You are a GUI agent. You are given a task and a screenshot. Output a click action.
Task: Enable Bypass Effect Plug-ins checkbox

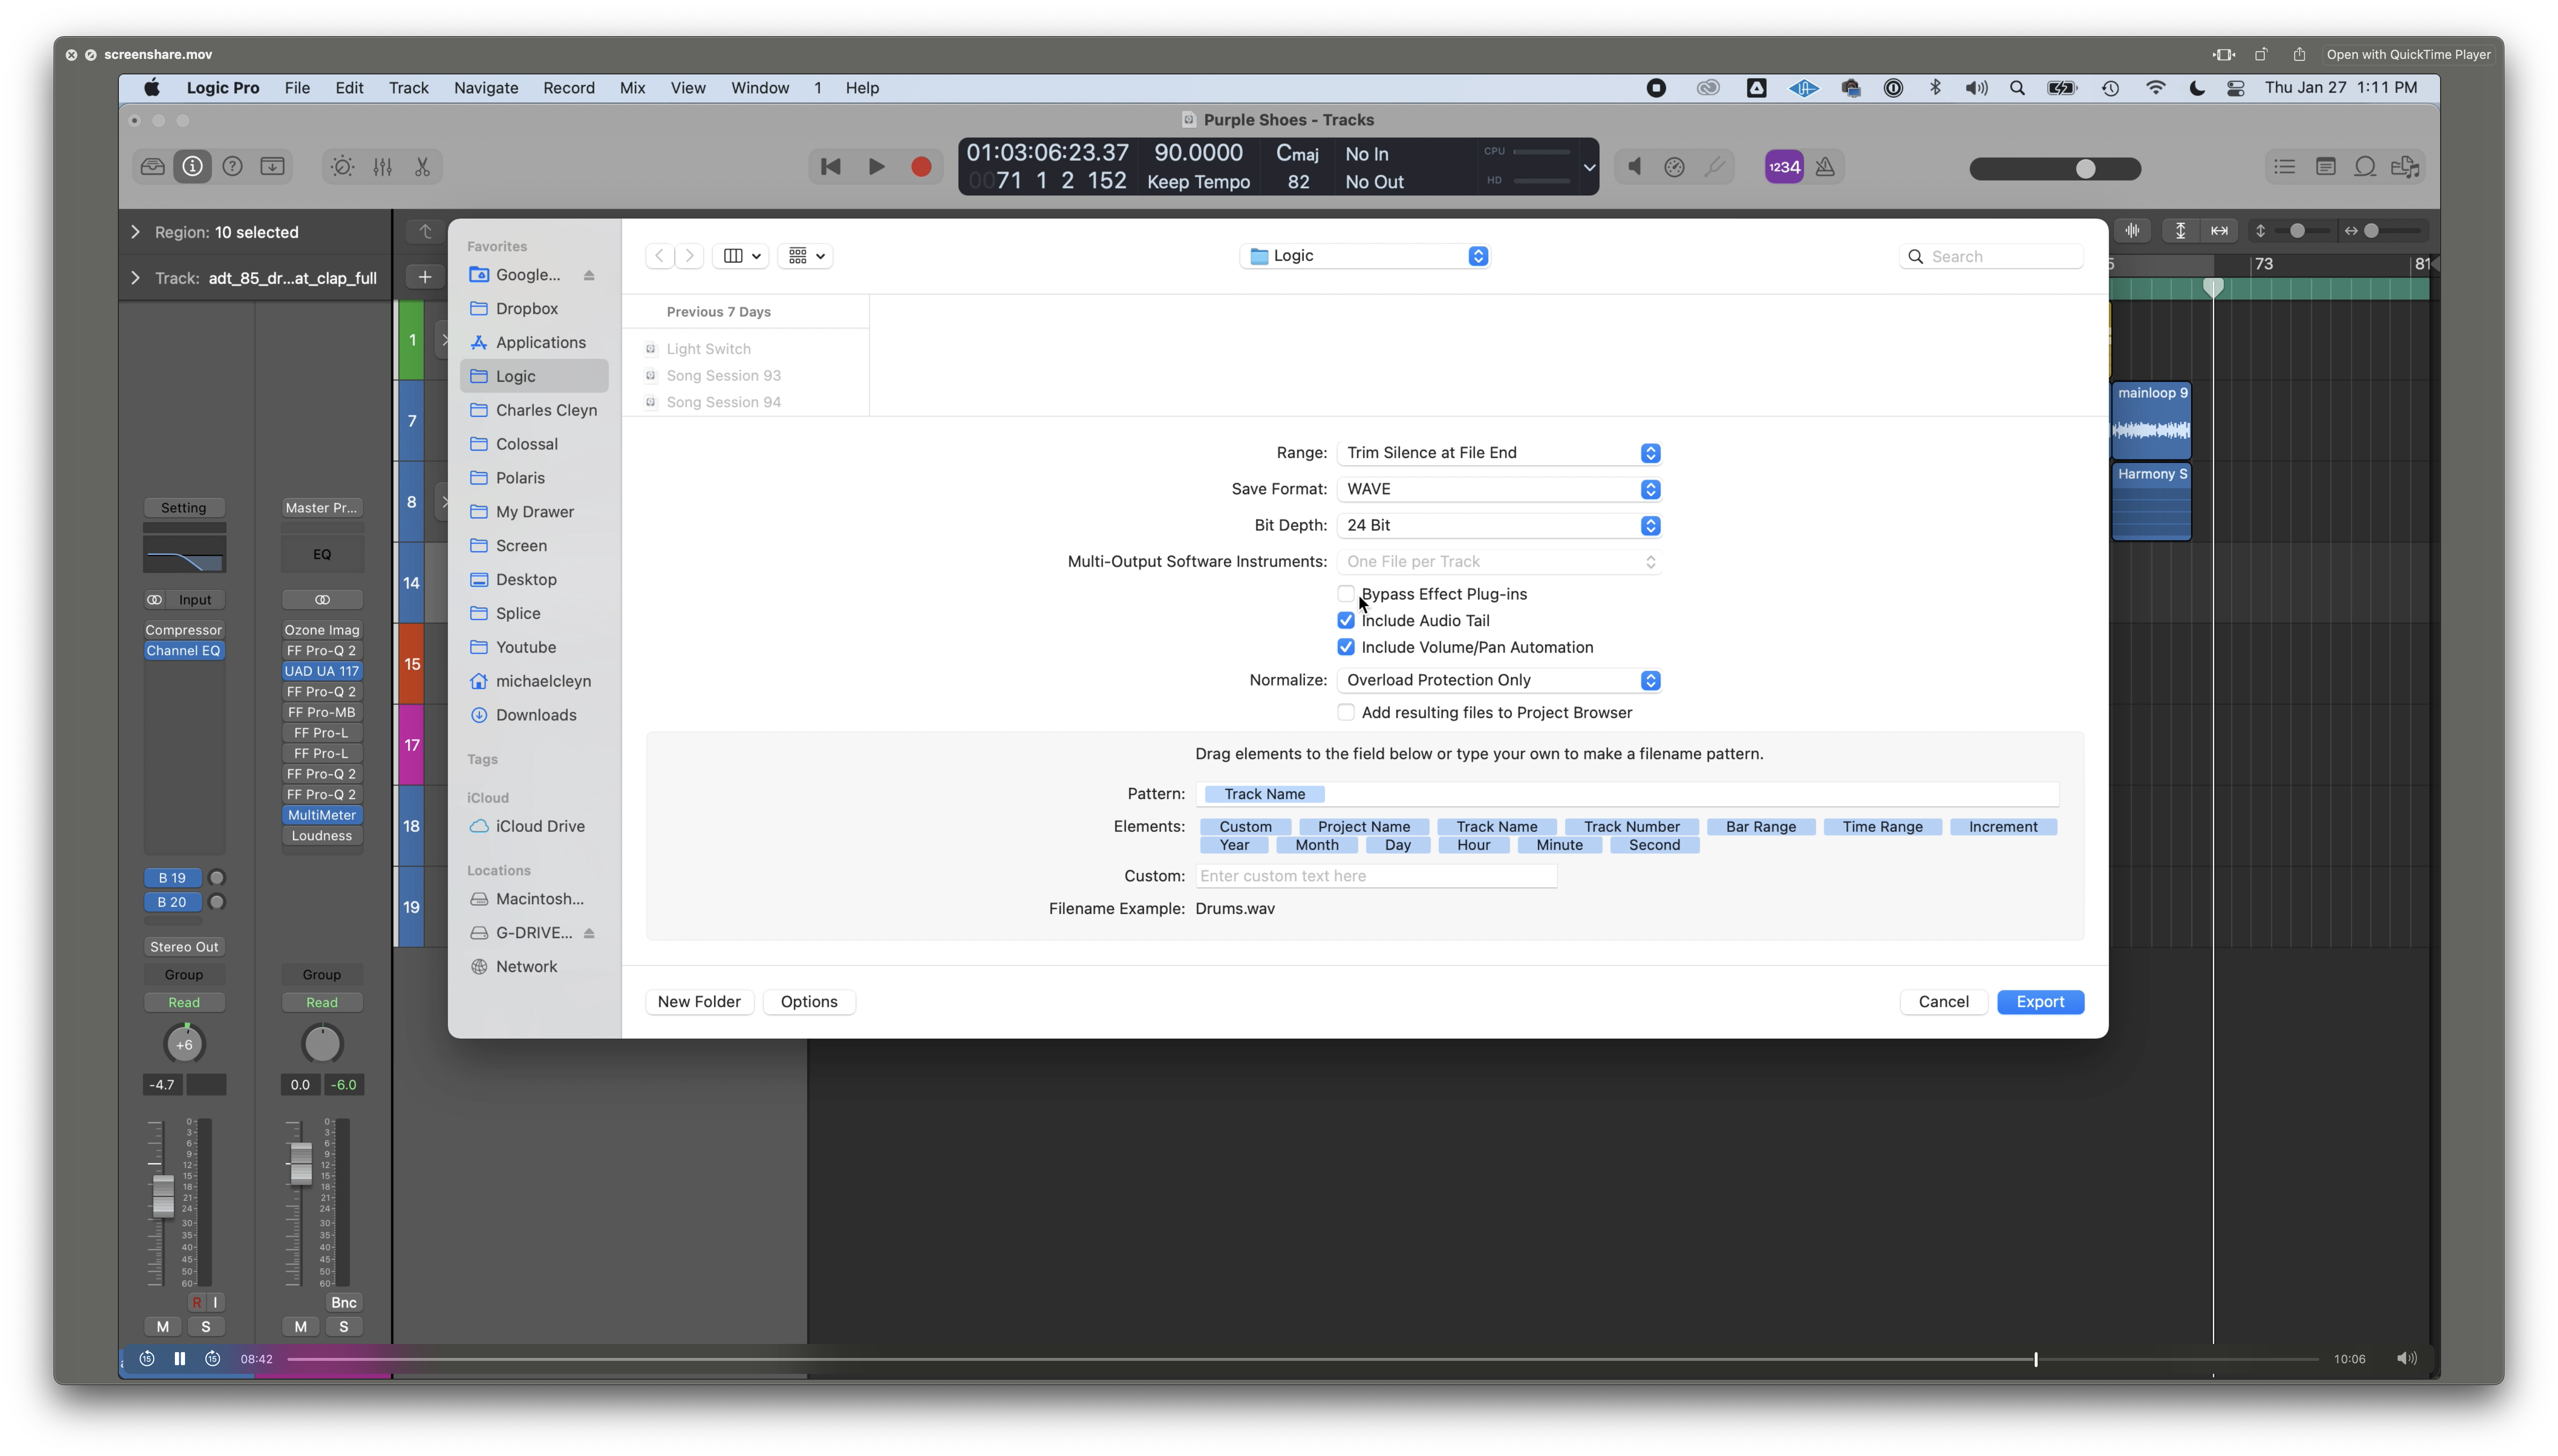(1345, 594)
